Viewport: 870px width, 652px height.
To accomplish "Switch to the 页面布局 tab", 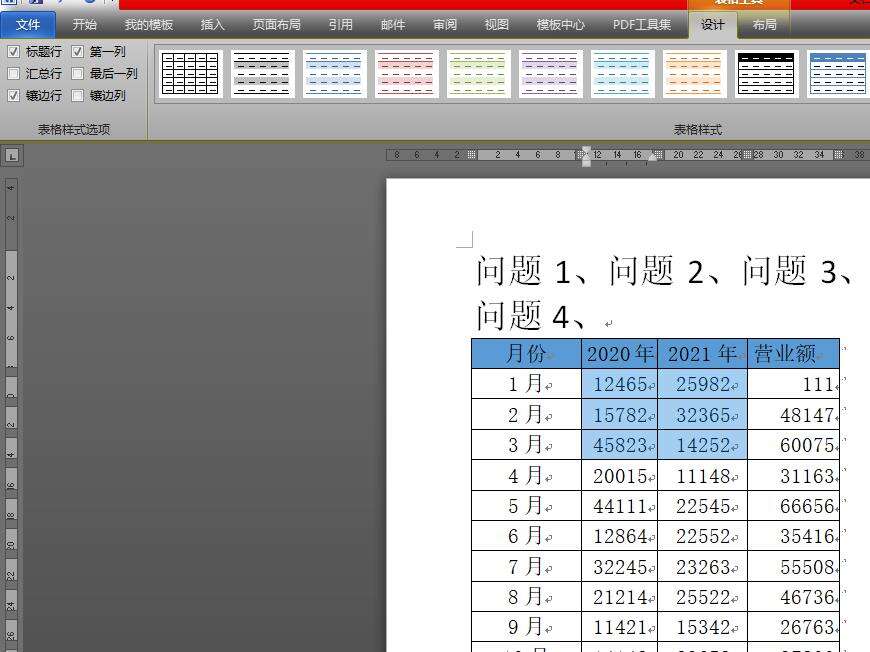I will point(276,24).
